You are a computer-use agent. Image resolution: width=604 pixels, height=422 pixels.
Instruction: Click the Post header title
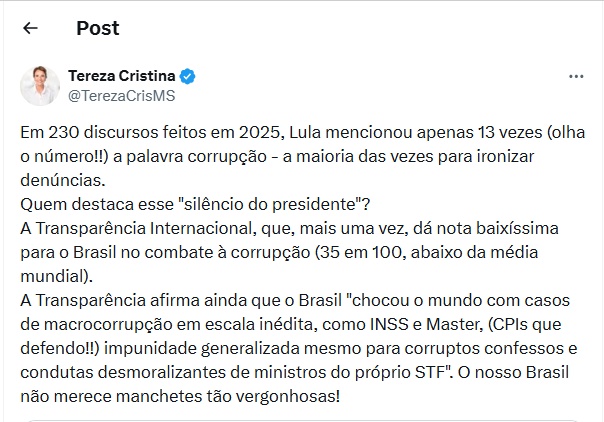click(97, 28)
